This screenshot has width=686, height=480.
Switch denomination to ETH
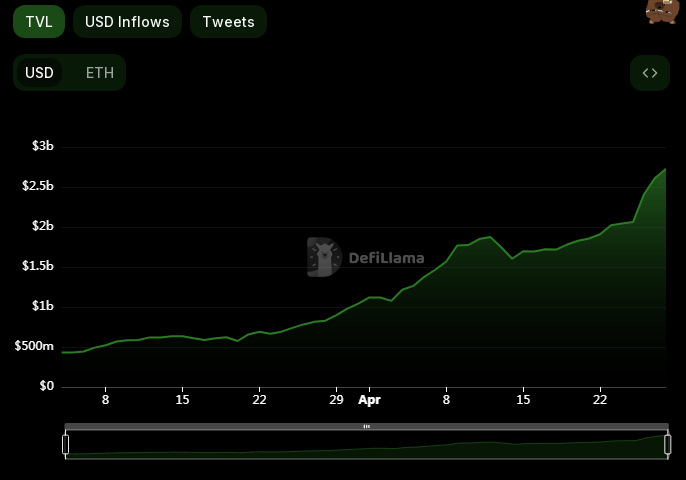point(99,73)
